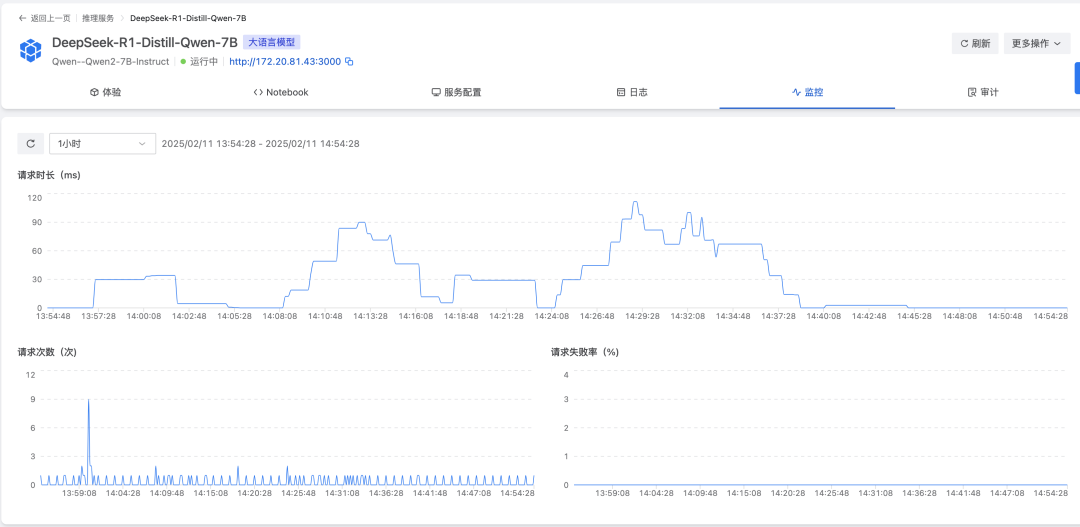This screenshot has width=1080, height=527.
Task: Click the 14:40:08 label on the latency chart
Action: click(823, 316)
